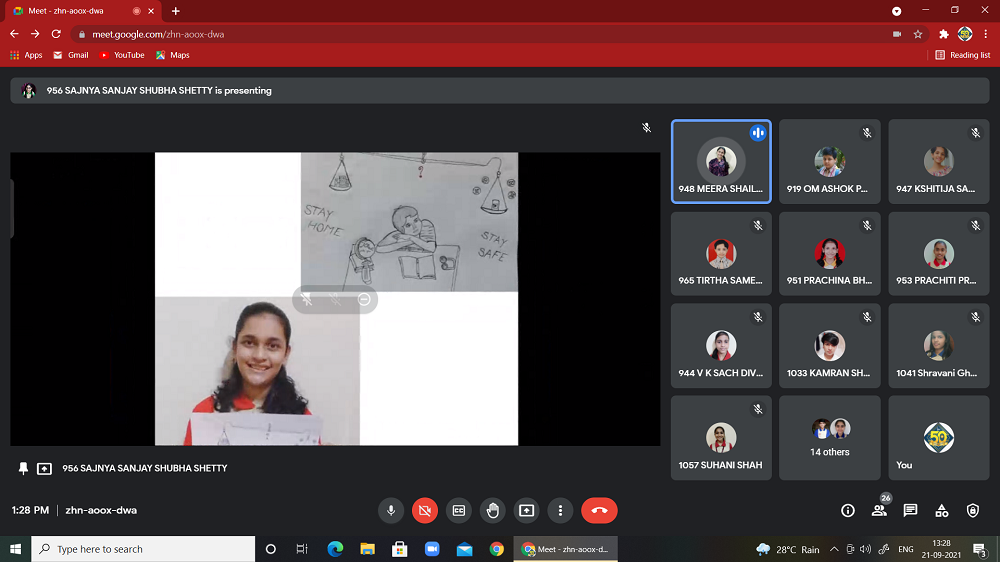The width and height of the screenshot is (1000, 562).
Task: Open the Gmail bookmark
Action: tap(71, 55)
